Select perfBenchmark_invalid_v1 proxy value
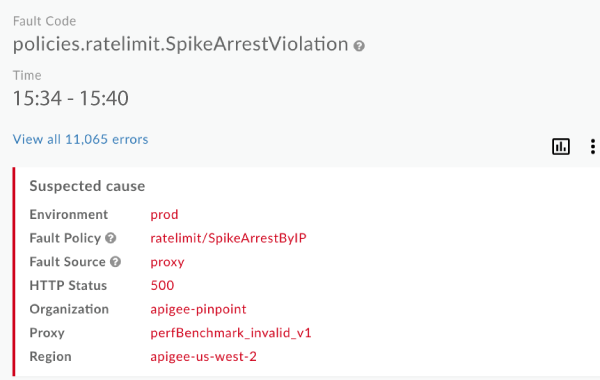600x380 pixels. pos(231,333)
